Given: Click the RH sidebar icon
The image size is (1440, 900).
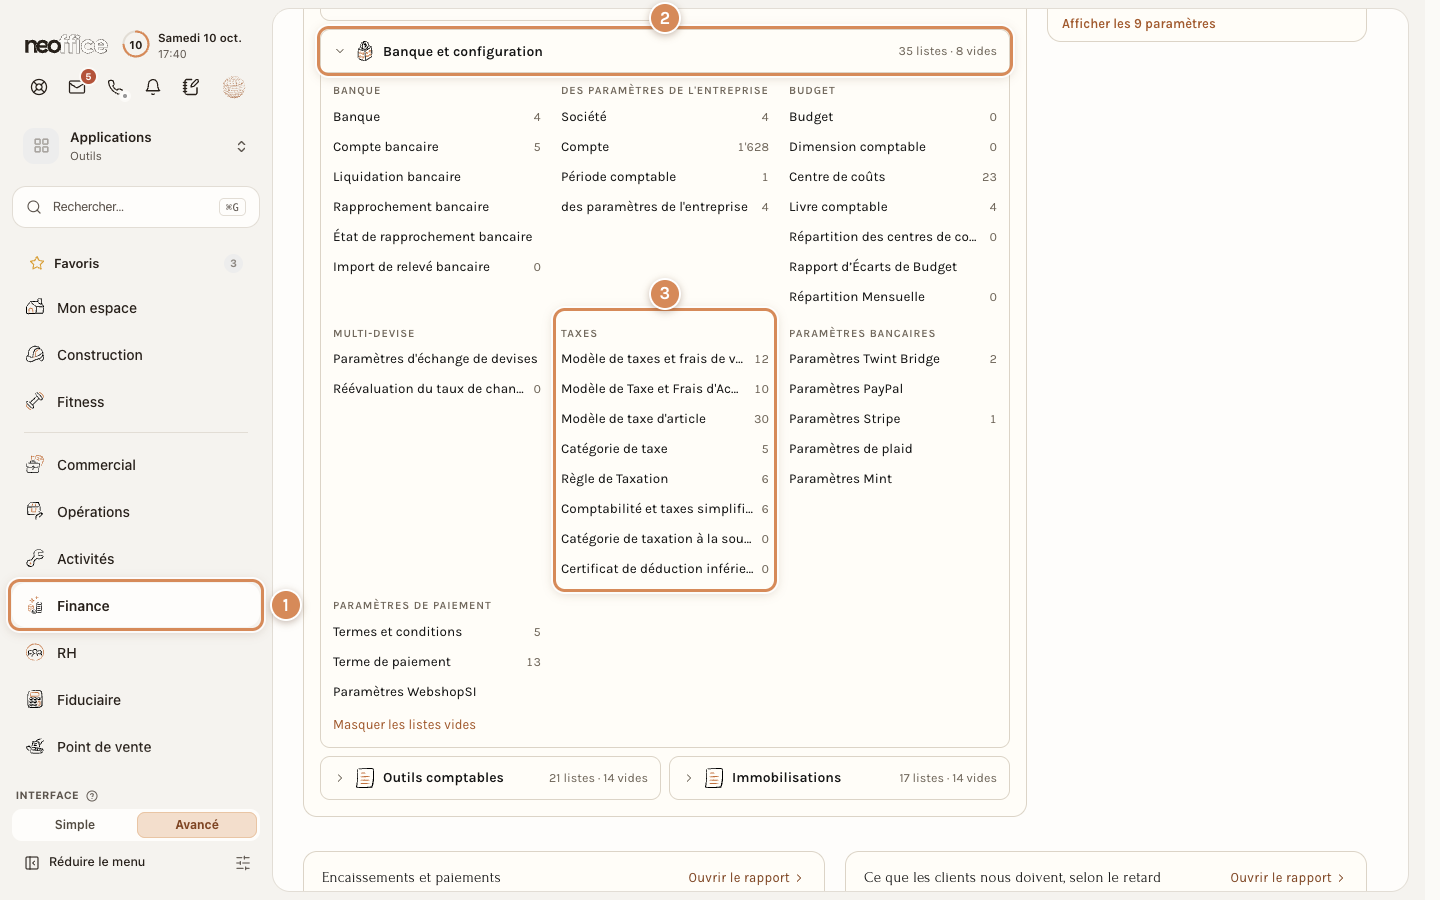Looking at the screenshot, I should [x=35, y=653].
